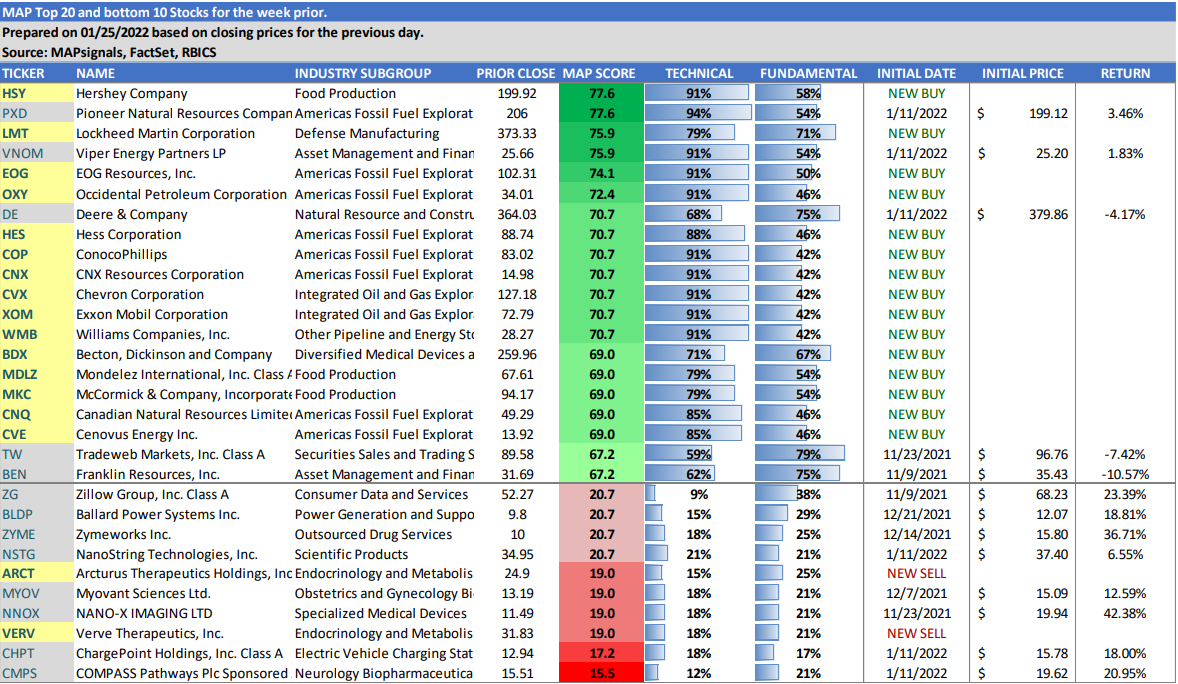Click initial price 19.62

click(1052, 673)
